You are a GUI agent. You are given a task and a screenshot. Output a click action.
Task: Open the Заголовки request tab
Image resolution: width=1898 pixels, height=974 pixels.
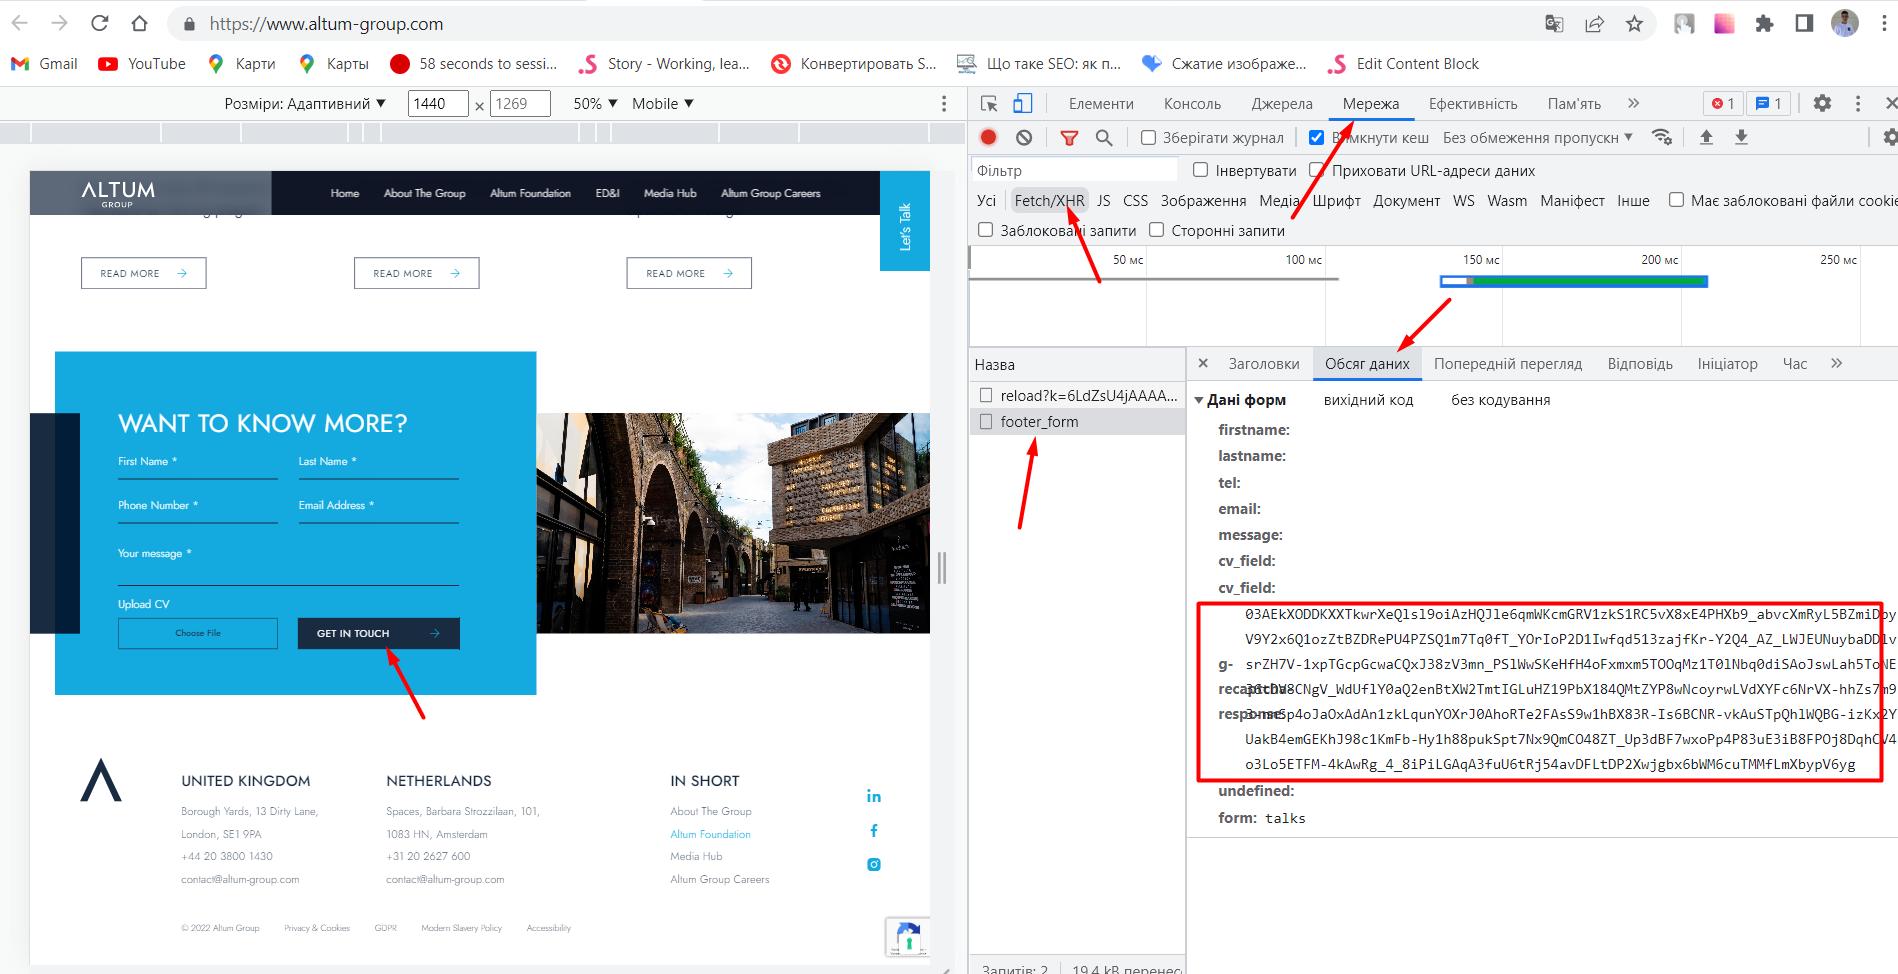[1264, 363]
